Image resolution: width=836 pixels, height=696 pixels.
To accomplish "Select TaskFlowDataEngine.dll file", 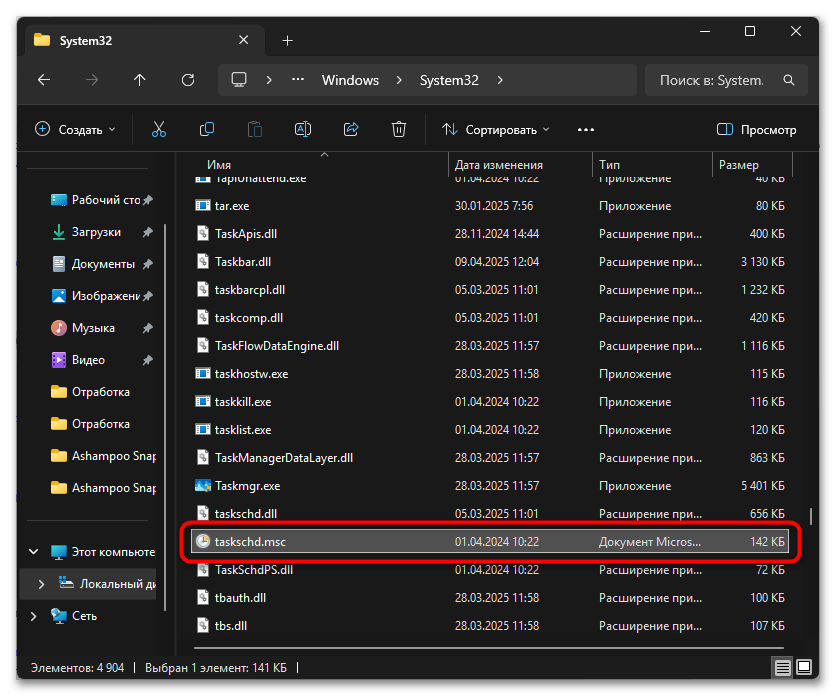I will (490, 346).
